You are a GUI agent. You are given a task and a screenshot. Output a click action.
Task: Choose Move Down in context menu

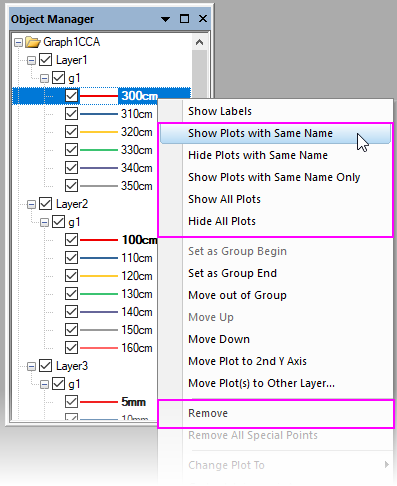(x=219, y=339)
